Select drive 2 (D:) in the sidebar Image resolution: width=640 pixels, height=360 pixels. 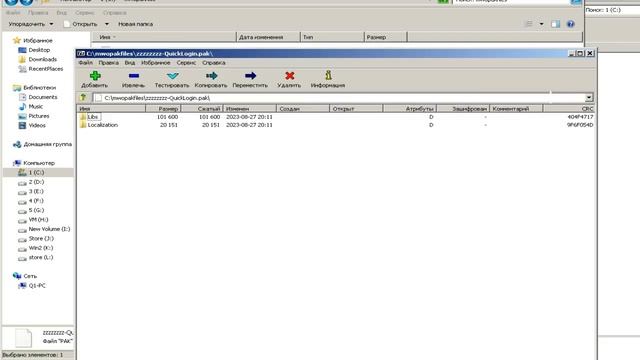pyautogui.click(x=36, y=182)
